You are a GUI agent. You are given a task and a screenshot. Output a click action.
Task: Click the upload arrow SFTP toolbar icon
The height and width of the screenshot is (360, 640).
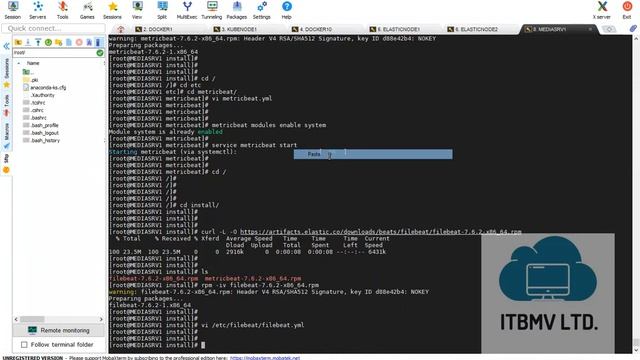[38, 42]
